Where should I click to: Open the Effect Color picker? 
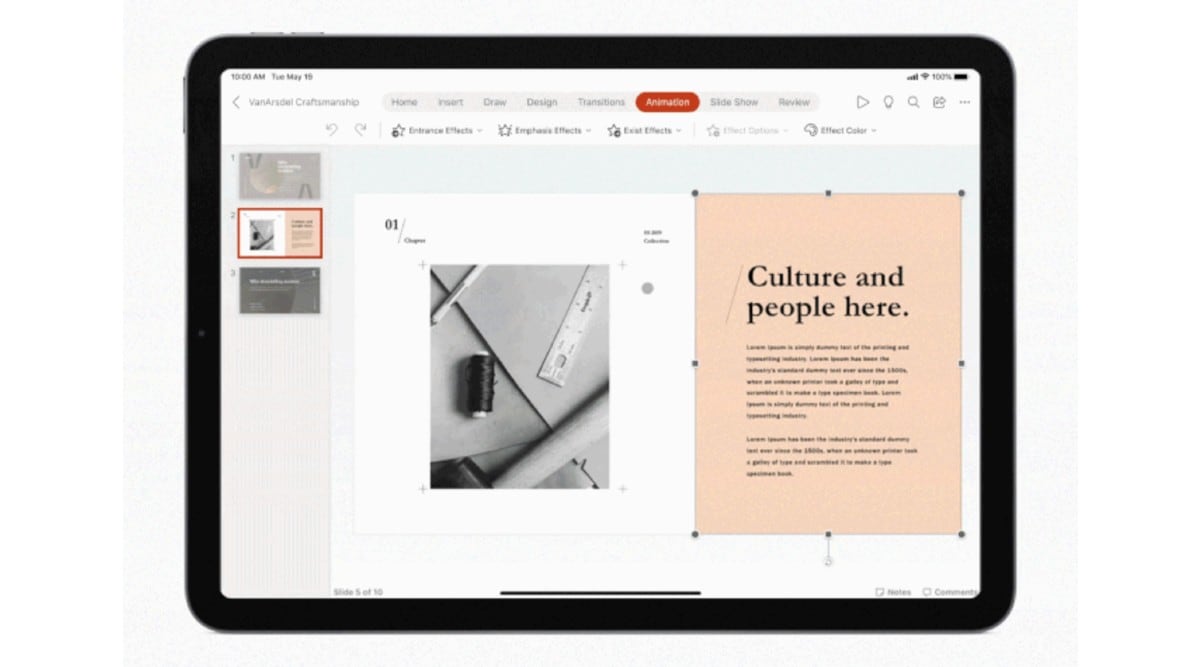point(841,131)
